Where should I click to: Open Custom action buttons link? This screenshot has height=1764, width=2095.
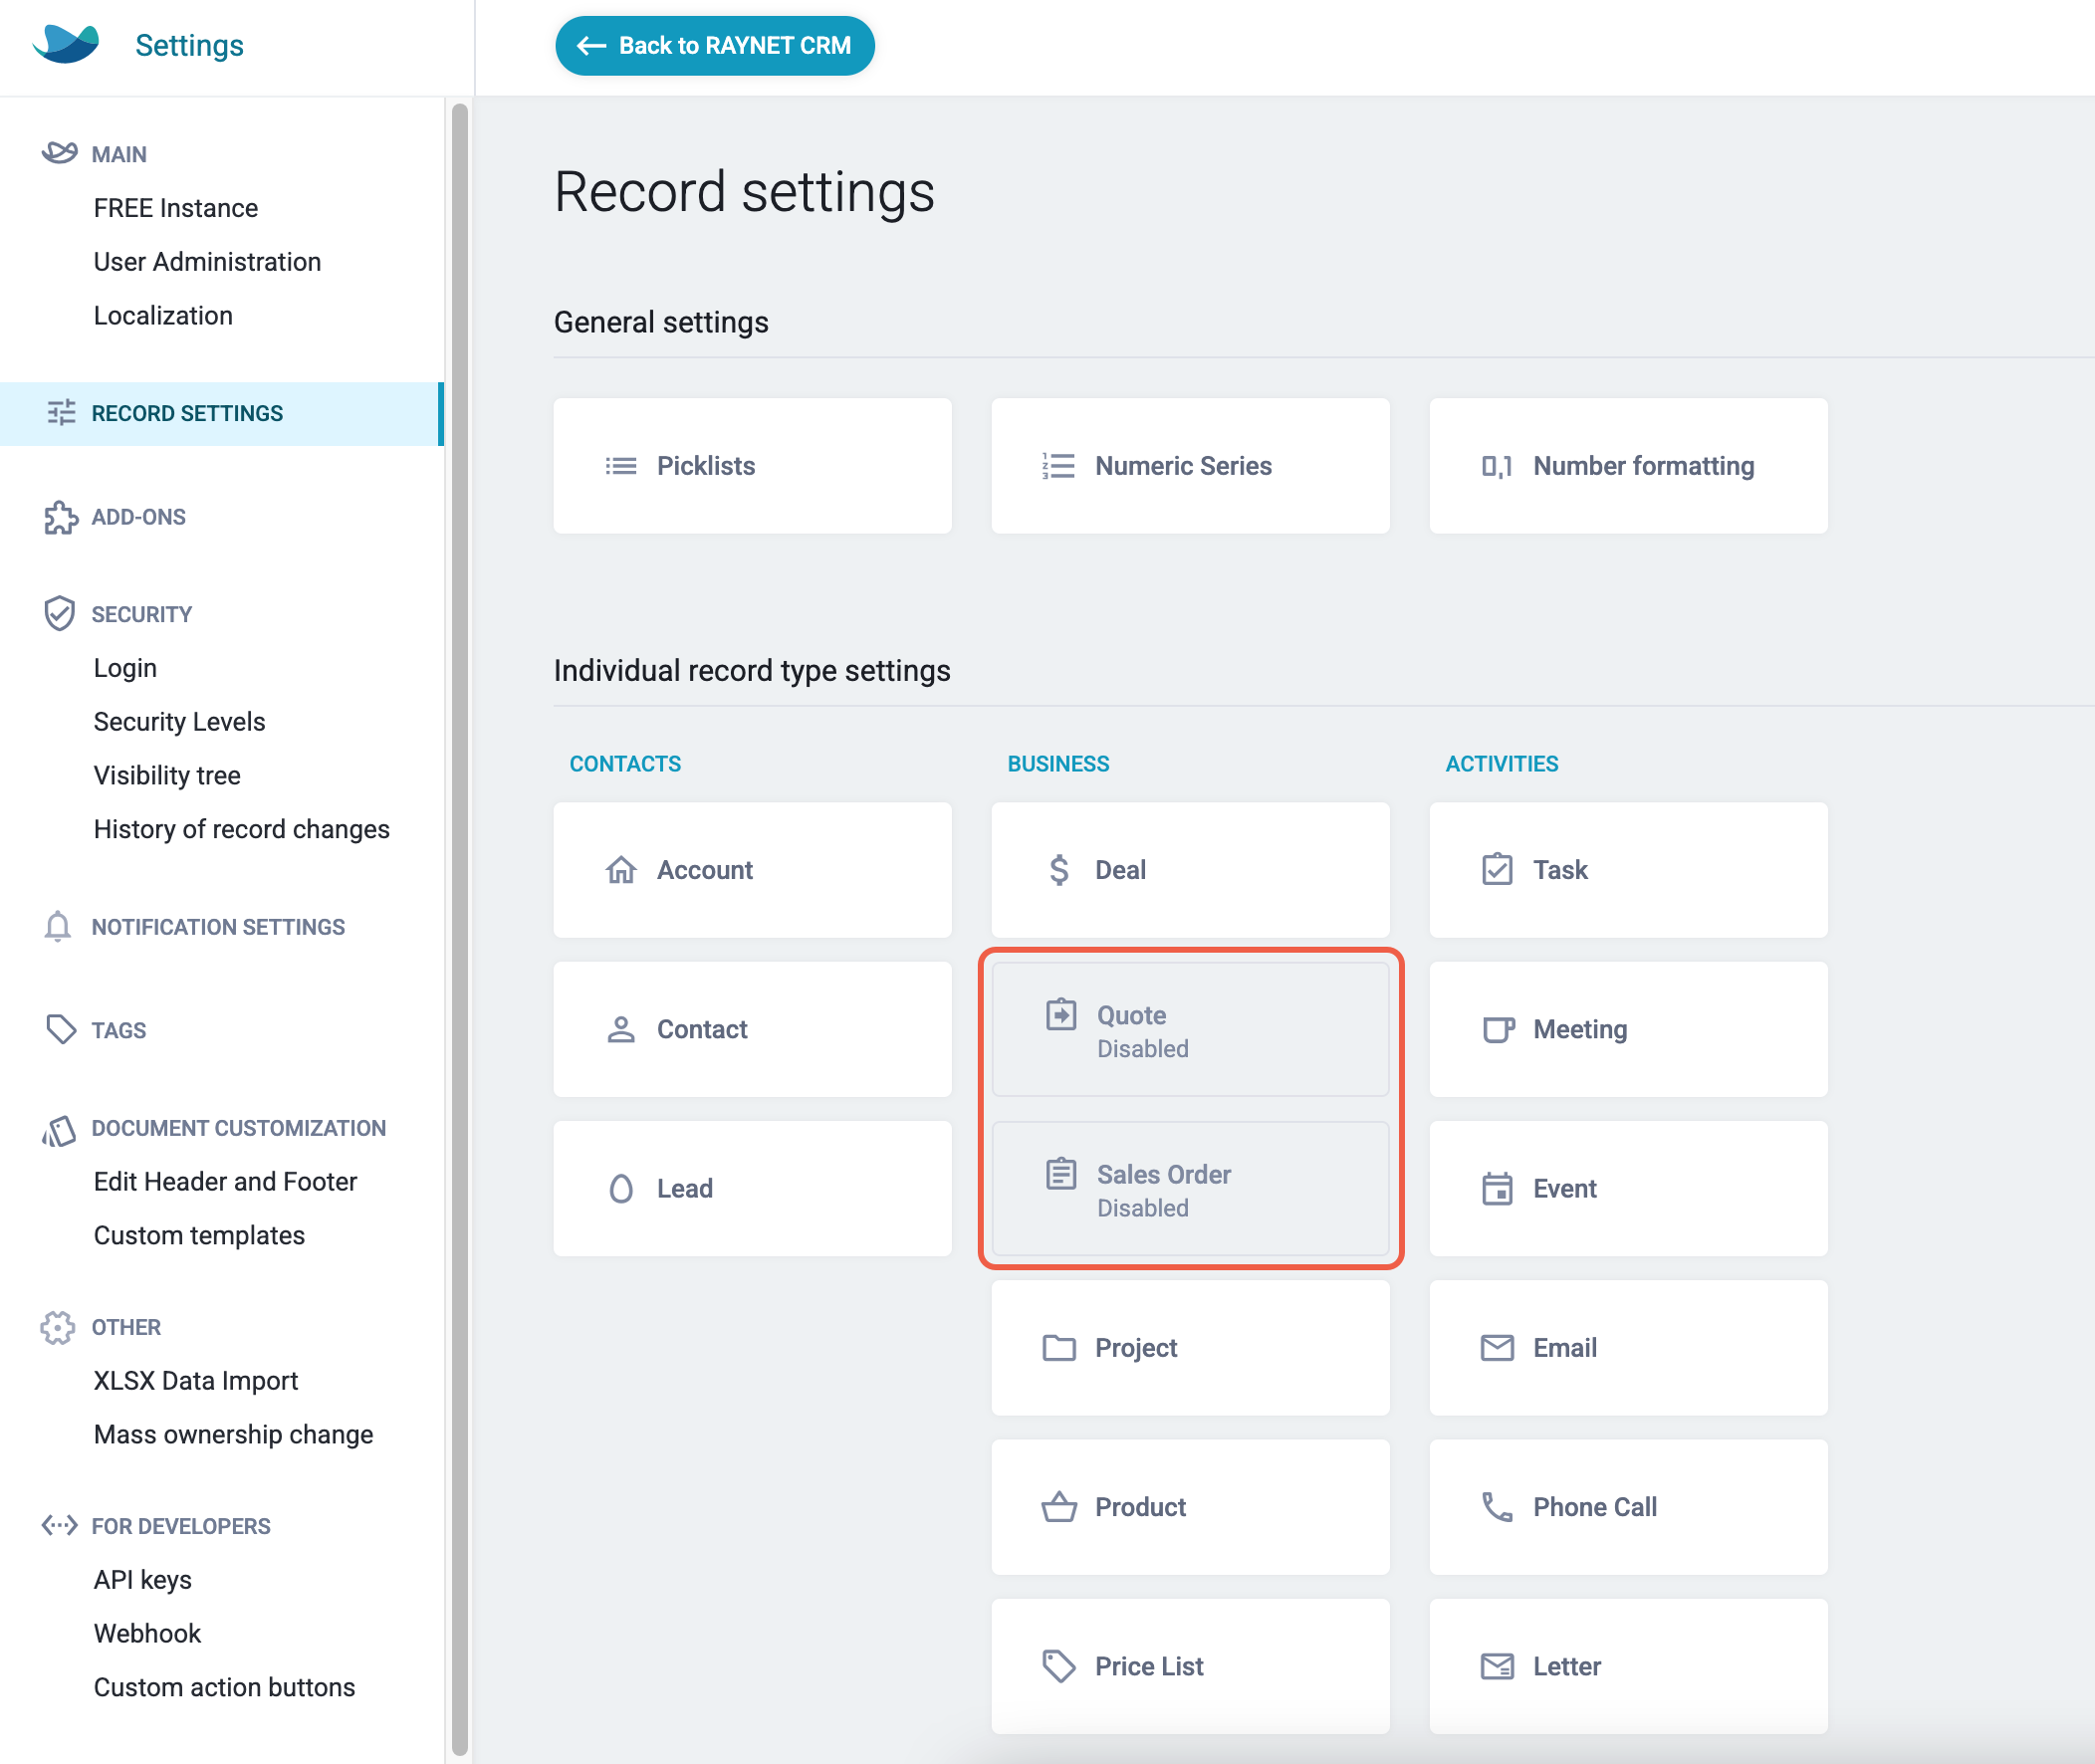click(x=224, y=1687)
